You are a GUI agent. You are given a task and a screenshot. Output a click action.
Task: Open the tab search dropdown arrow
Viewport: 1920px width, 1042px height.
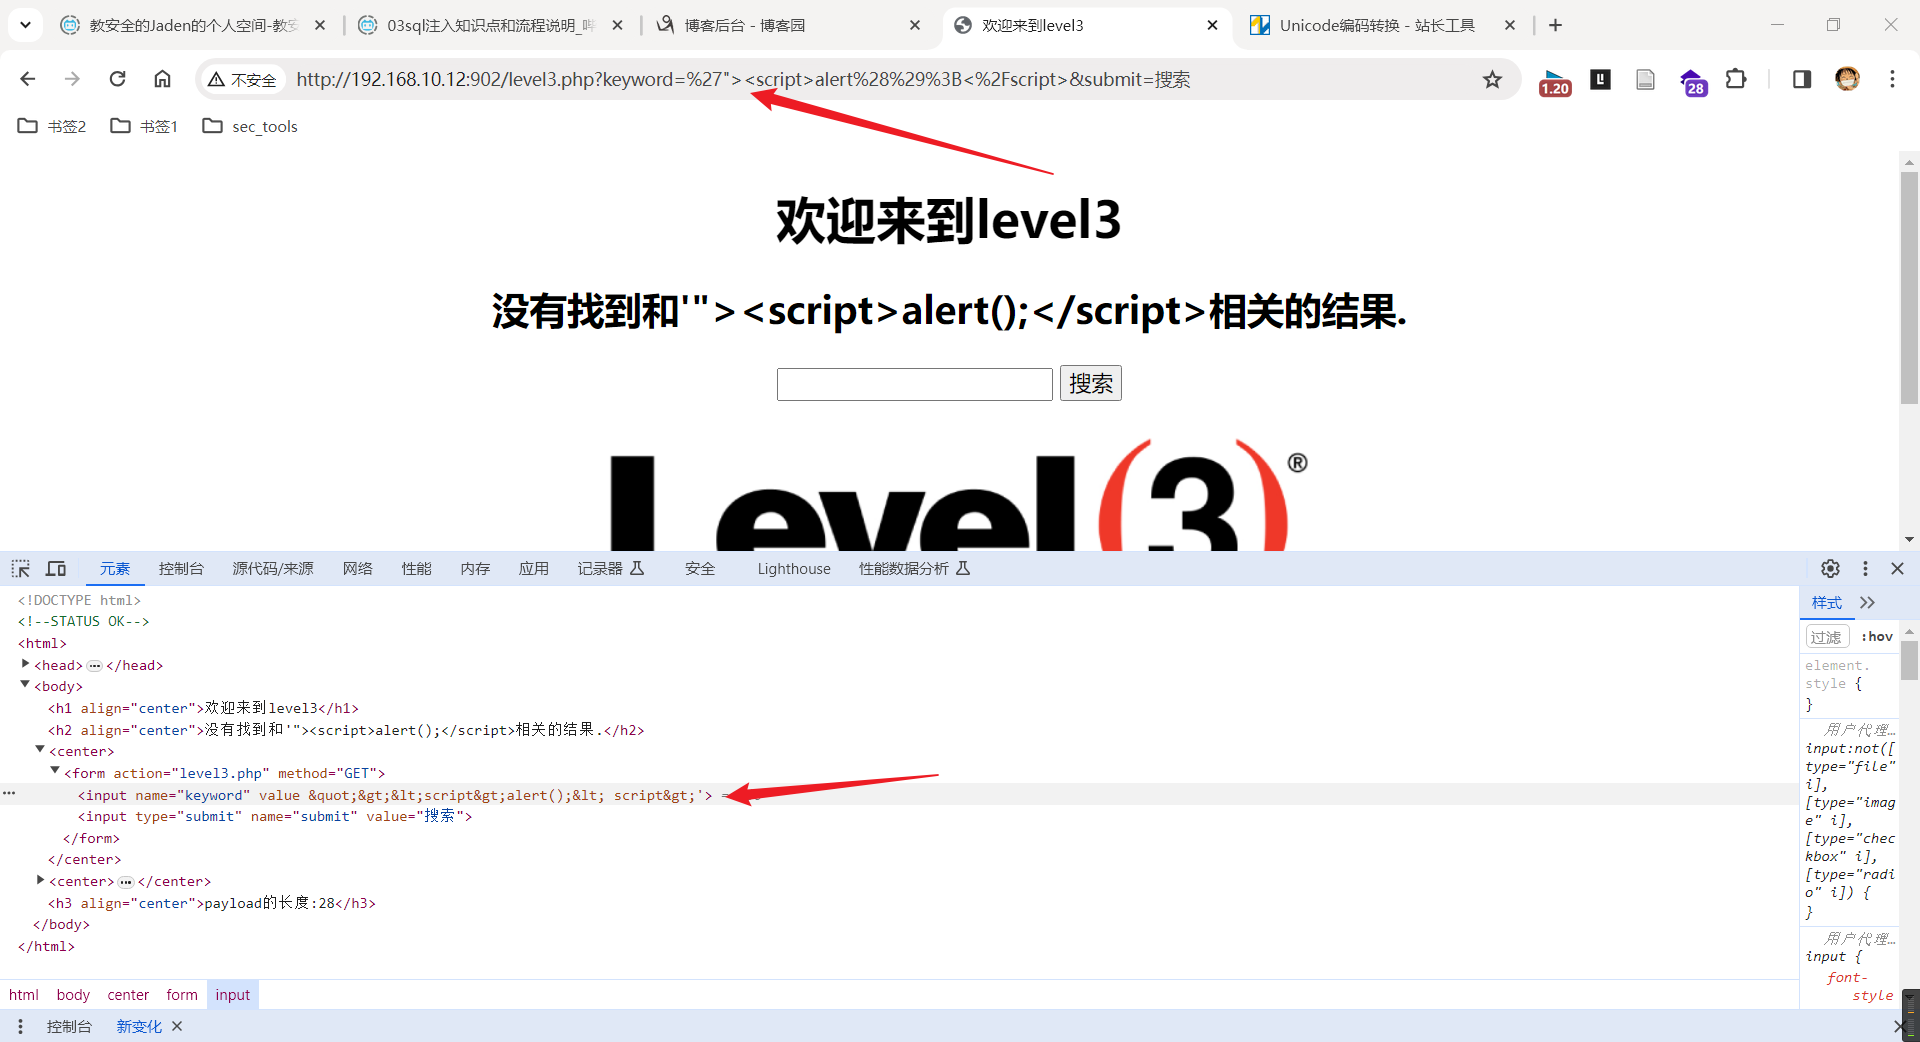(x=25, y=25)
